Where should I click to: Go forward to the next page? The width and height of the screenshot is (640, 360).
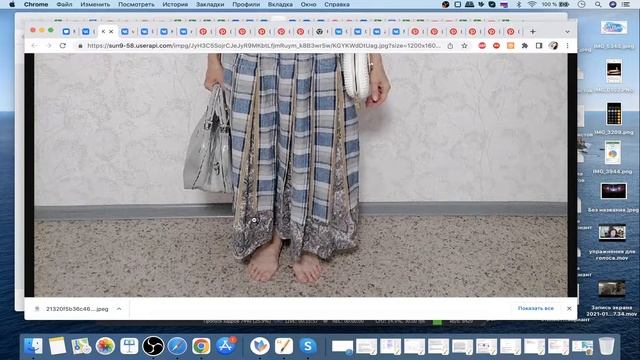(x=48, y=46)
